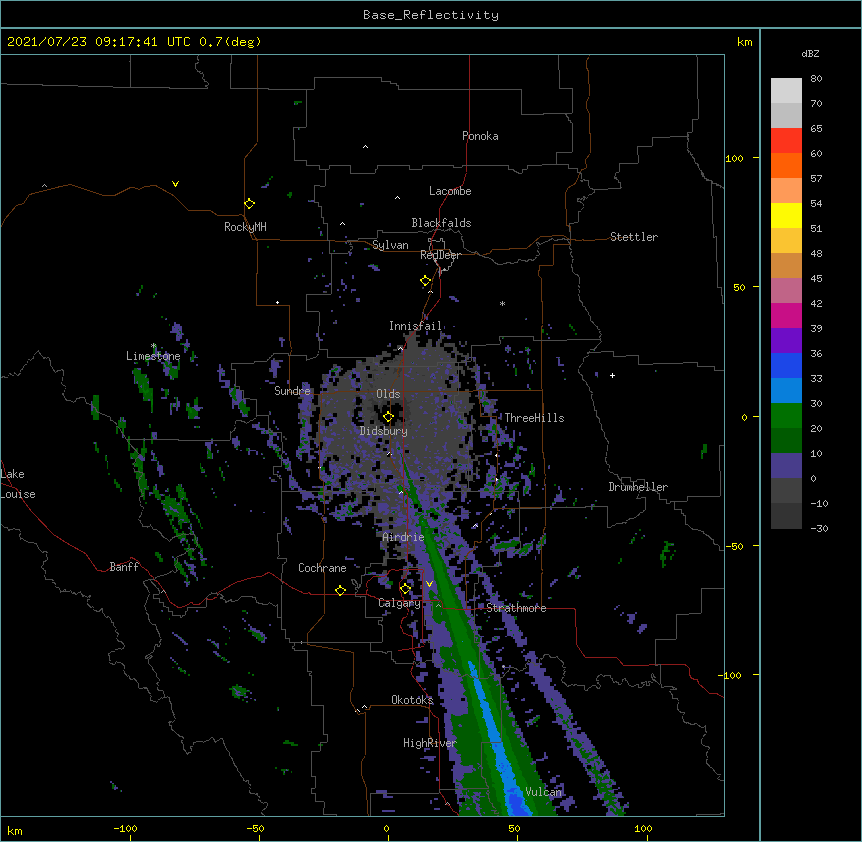
Task: Click the blue 33-36 dBZ legend swatch
Action: 786,365
